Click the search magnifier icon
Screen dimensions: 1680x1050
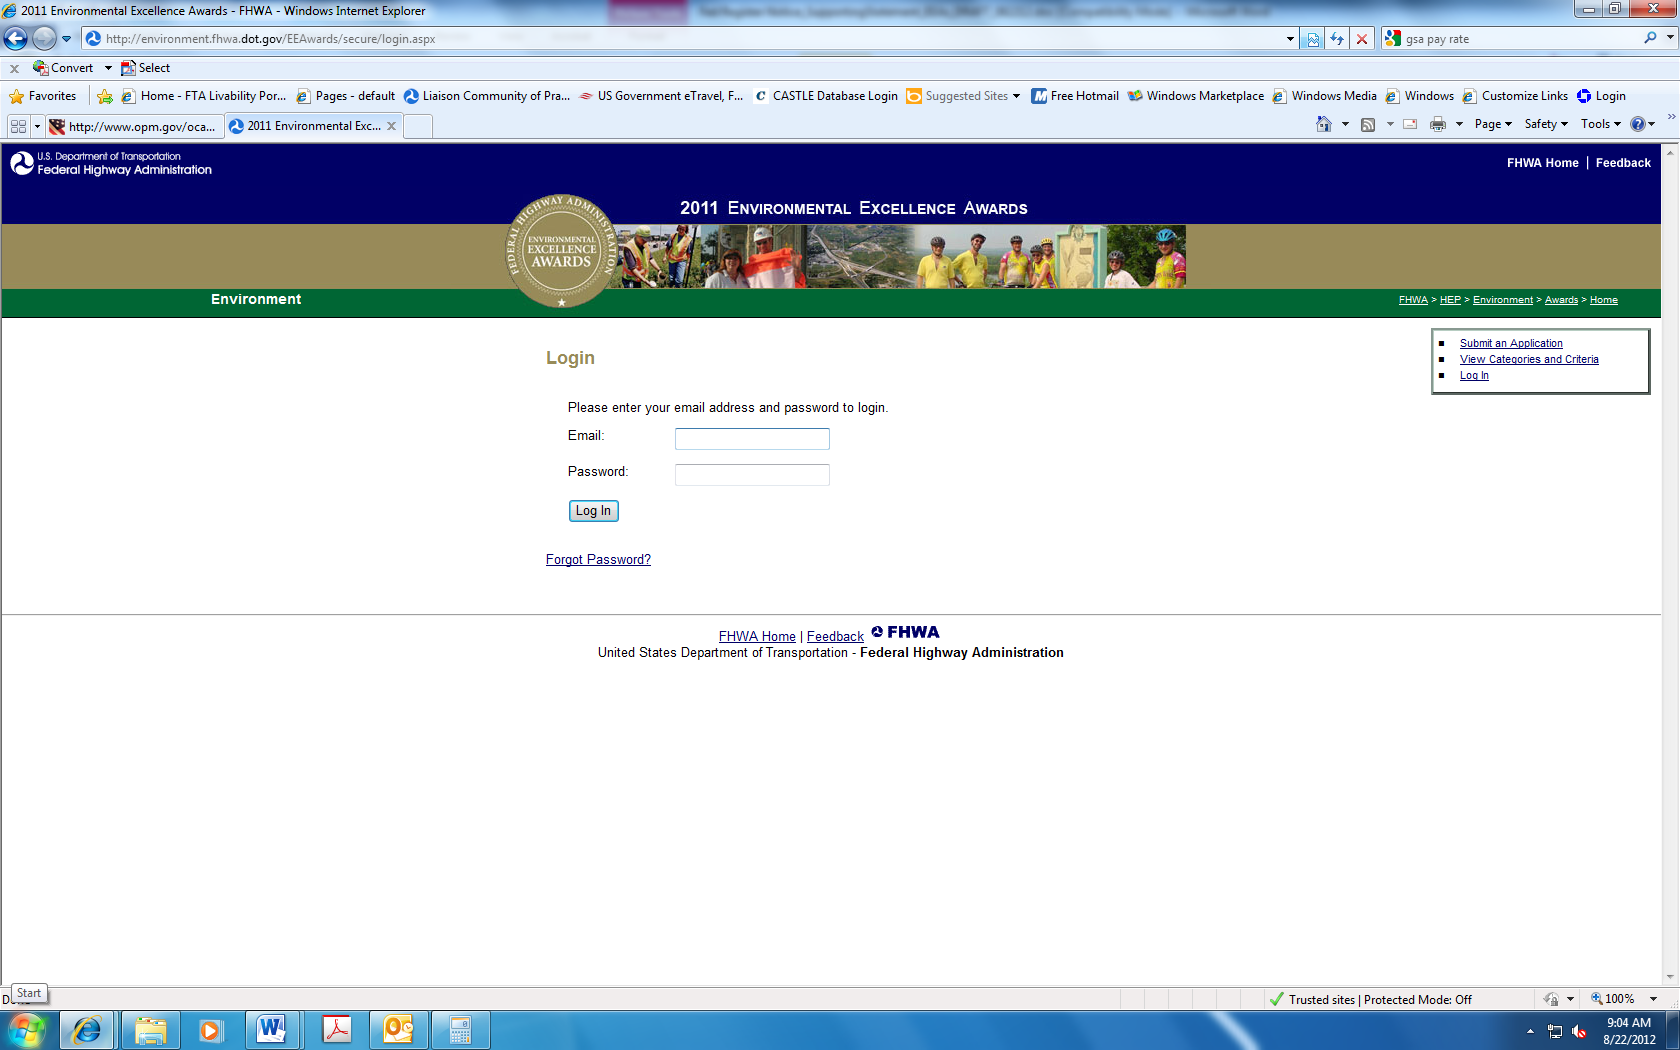point(1650,38)
